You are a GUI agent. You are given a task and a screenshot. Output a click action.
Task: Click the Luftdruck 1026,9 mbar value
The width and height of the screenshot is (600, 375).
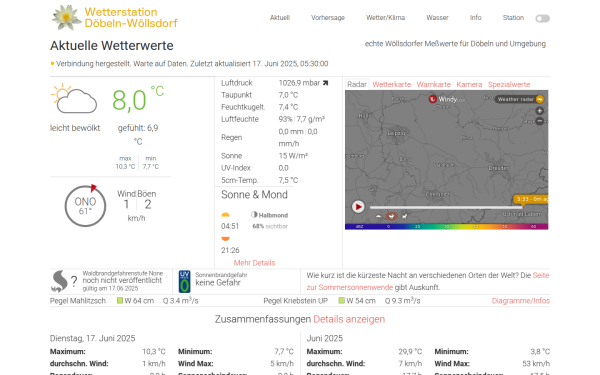299,83
